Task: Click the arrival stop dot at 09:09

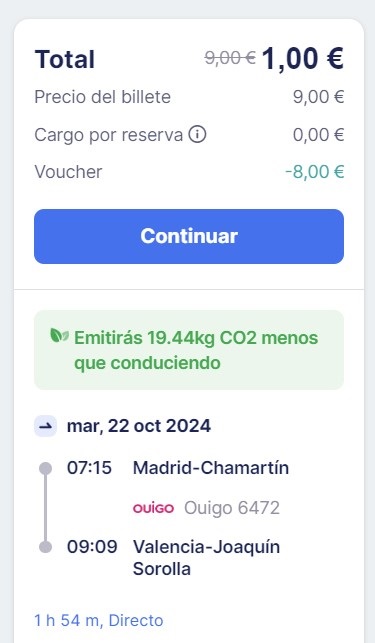Action: click(45, 547)
